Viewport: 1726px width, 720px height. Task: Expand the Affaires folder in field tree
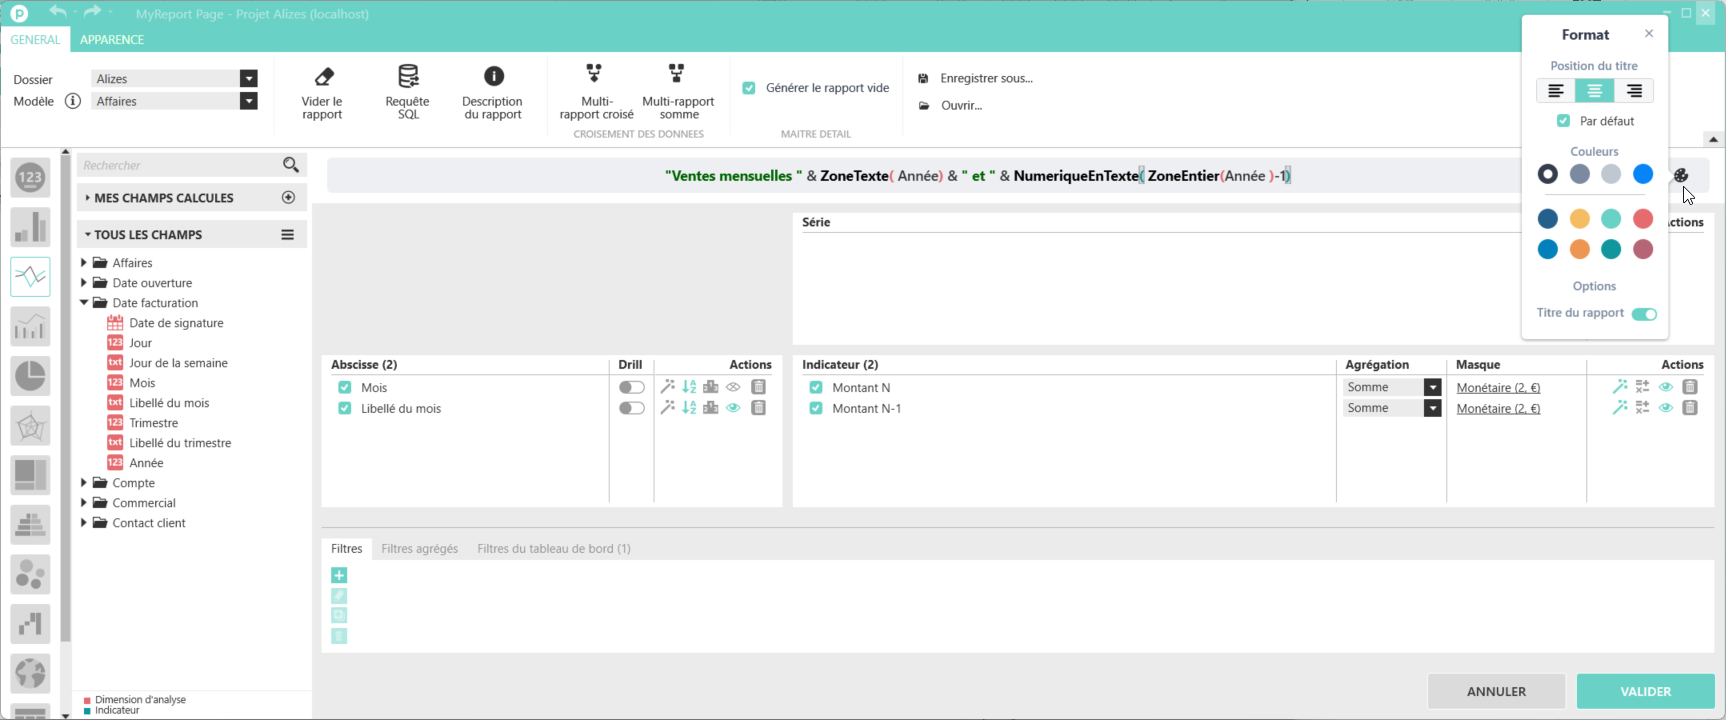coord(84,263)
